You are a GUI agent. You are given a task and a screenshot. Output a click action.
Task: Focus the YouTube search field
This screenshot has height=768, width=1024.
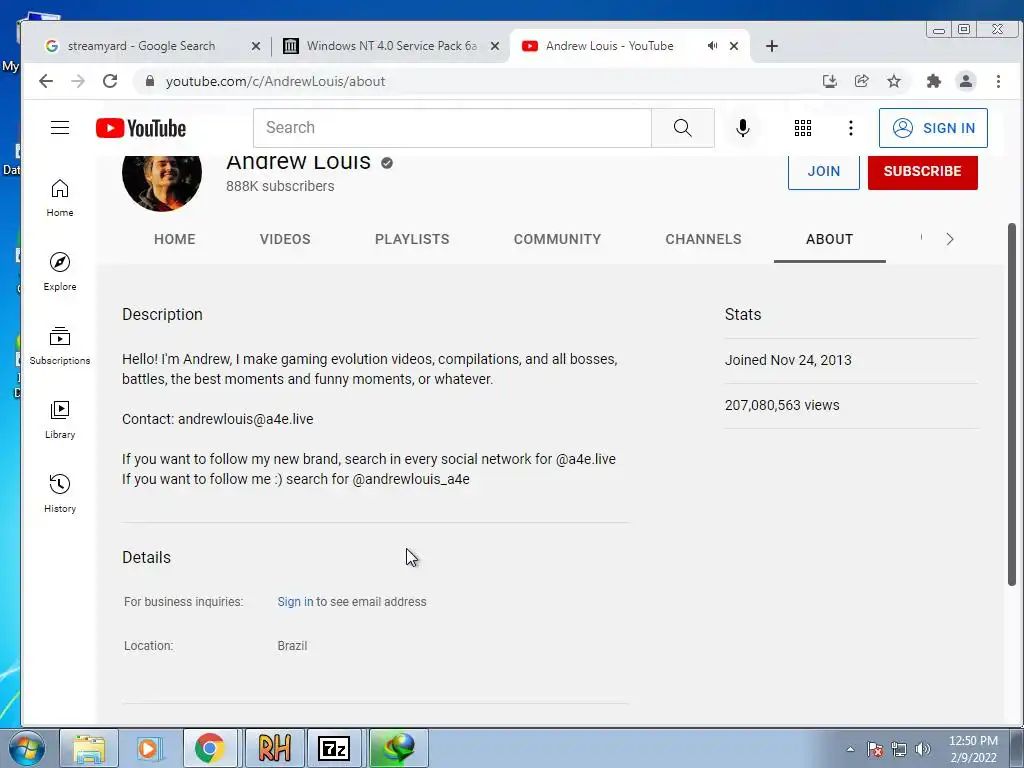(452, 127)
